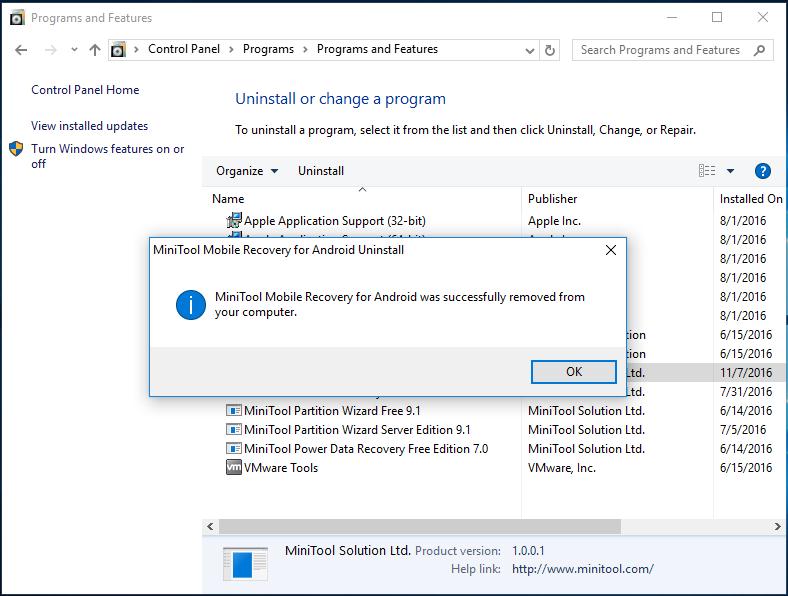Open the address bar history dropdown
The height and width of the screenshot is (596, 788).
[x=530, y=50]
